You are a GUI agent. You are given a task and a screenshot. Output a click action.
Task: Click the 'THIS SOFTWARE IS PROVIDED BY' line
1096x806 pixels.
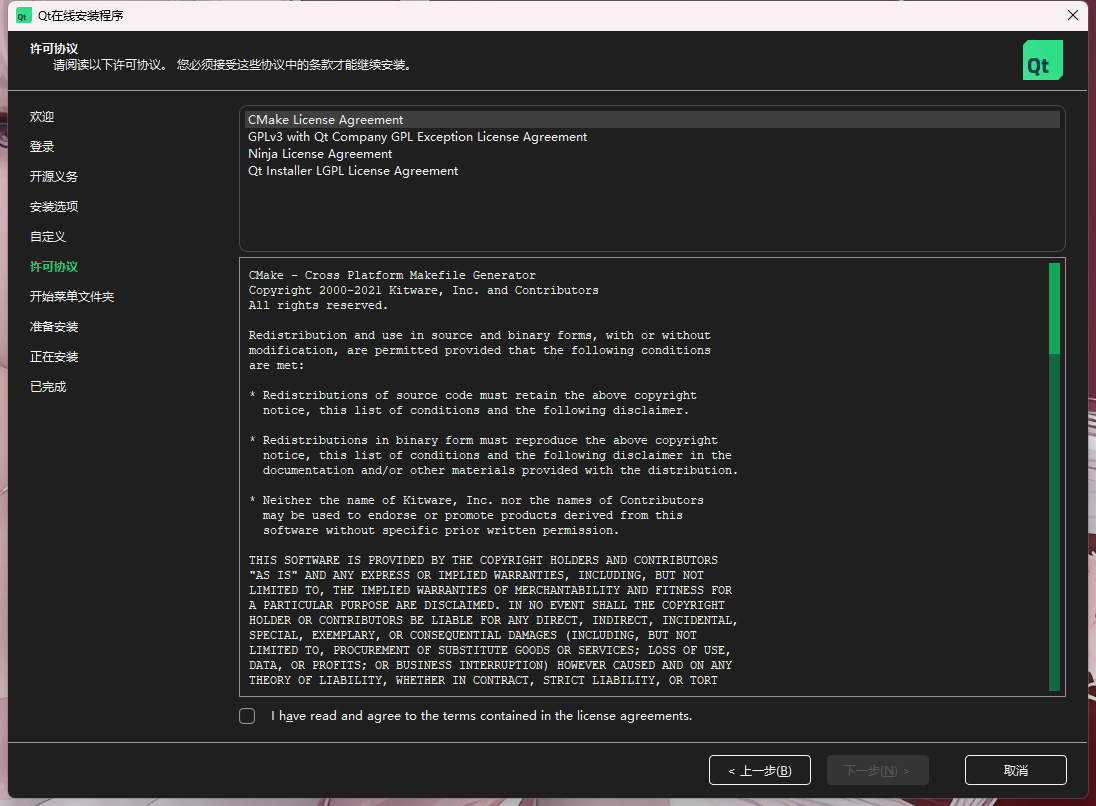click(483, 560)
